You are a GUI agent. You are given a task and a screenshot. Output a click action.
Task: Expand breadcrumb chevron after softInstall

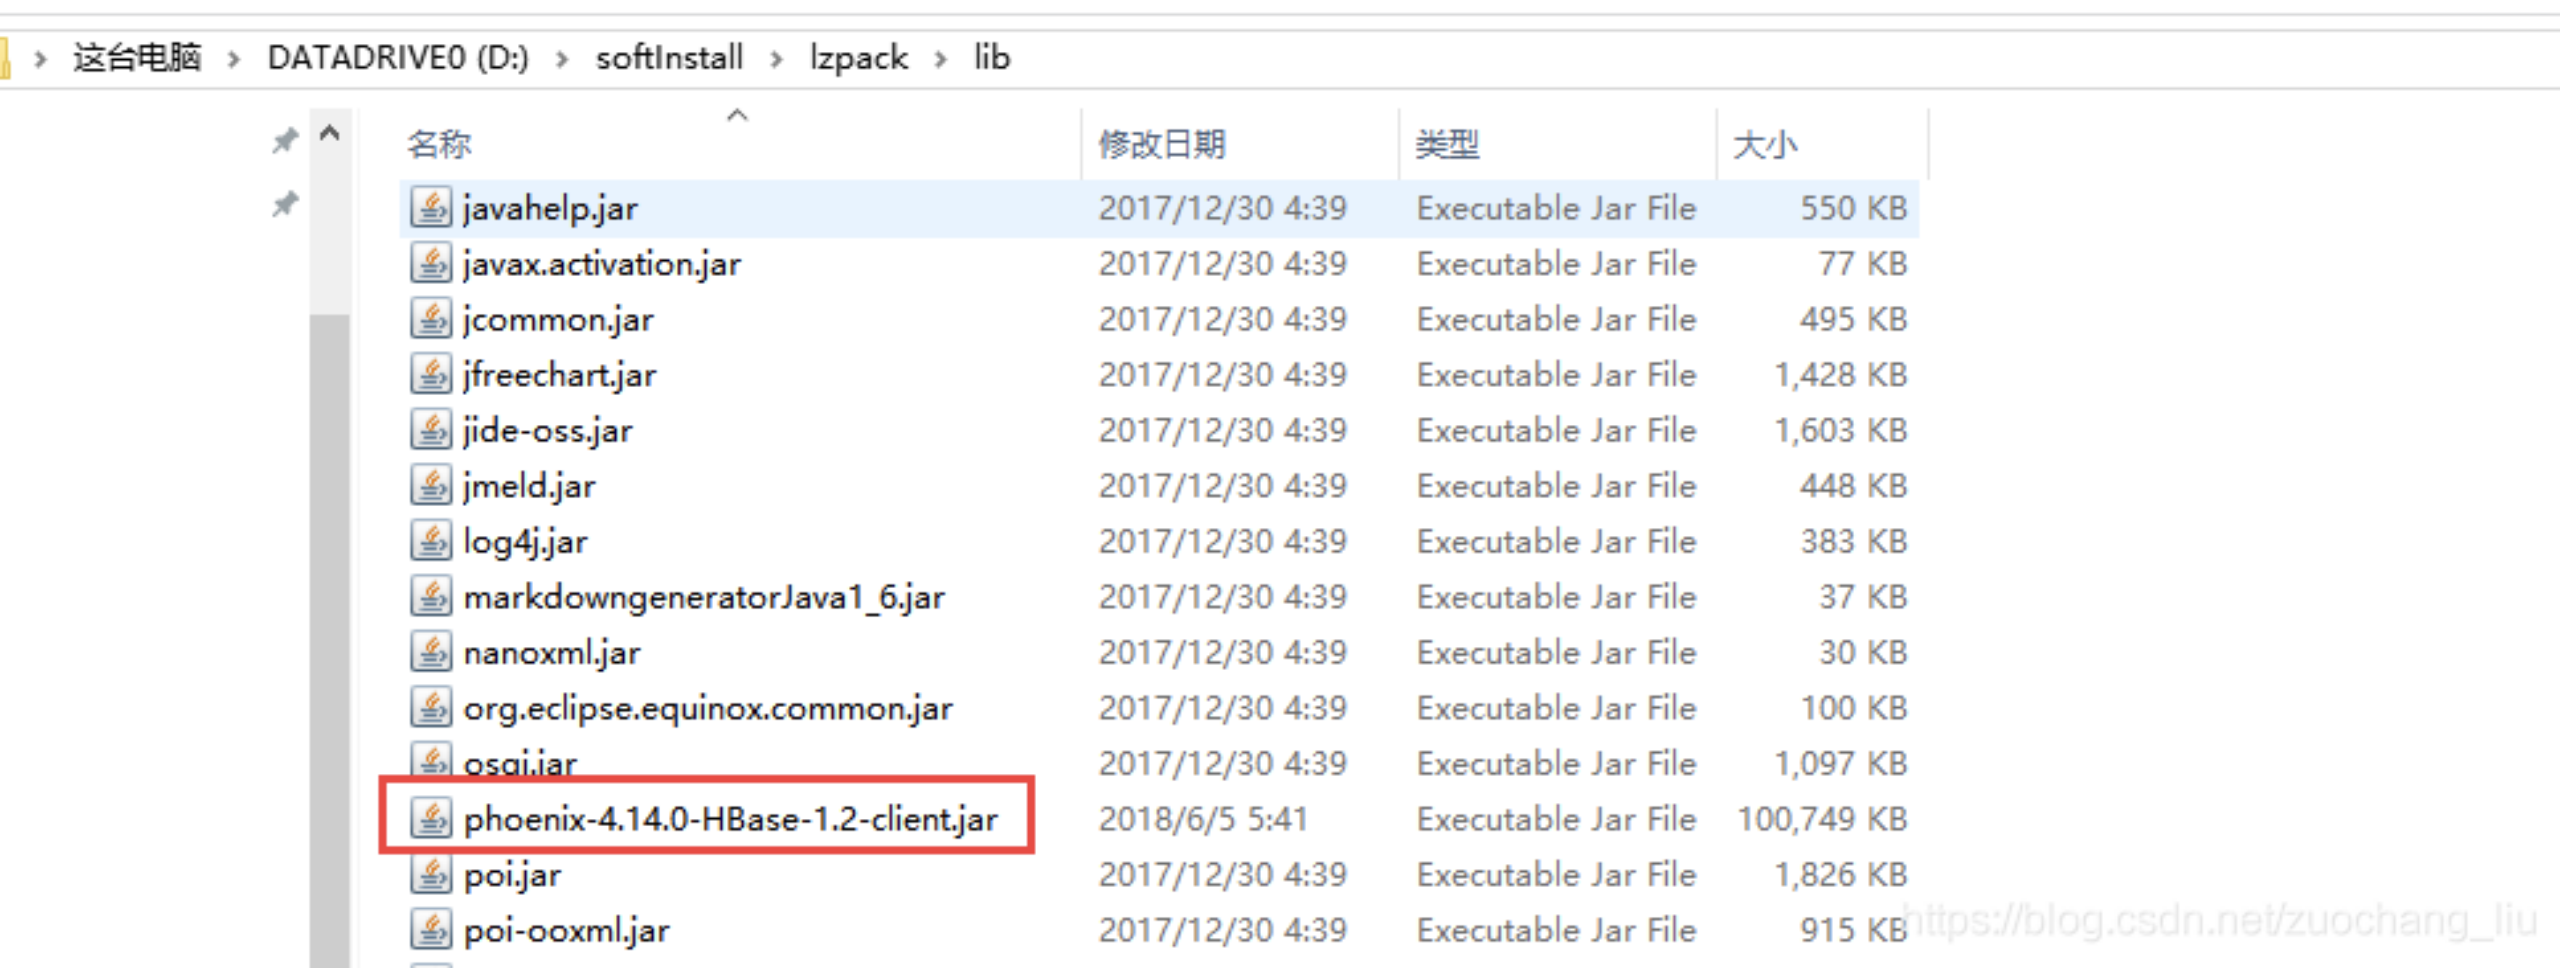pos(776,59)
